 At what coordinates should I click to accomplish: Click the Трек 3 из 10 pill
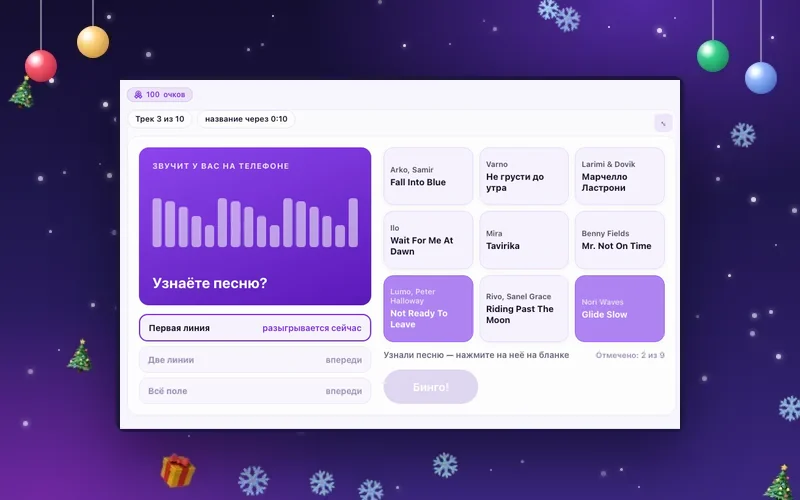click(160, 119)
